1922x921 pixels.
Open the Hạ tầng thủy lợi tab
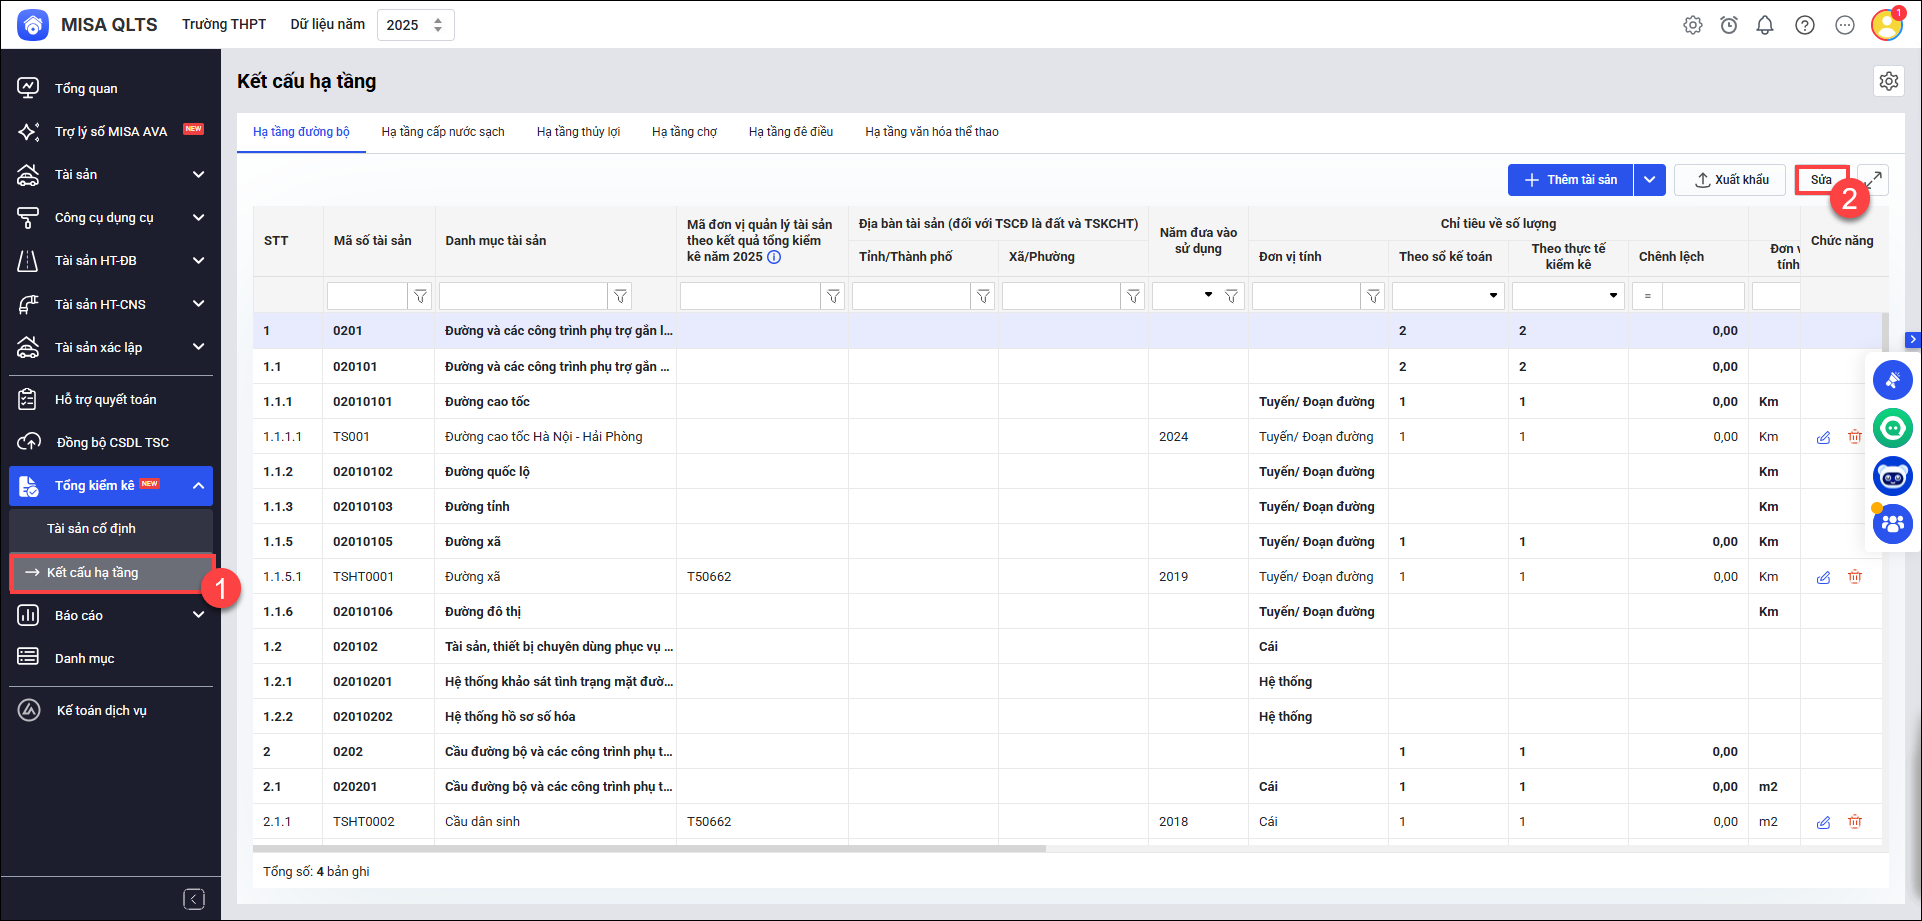pyautogui.click(x=578, y=132)
